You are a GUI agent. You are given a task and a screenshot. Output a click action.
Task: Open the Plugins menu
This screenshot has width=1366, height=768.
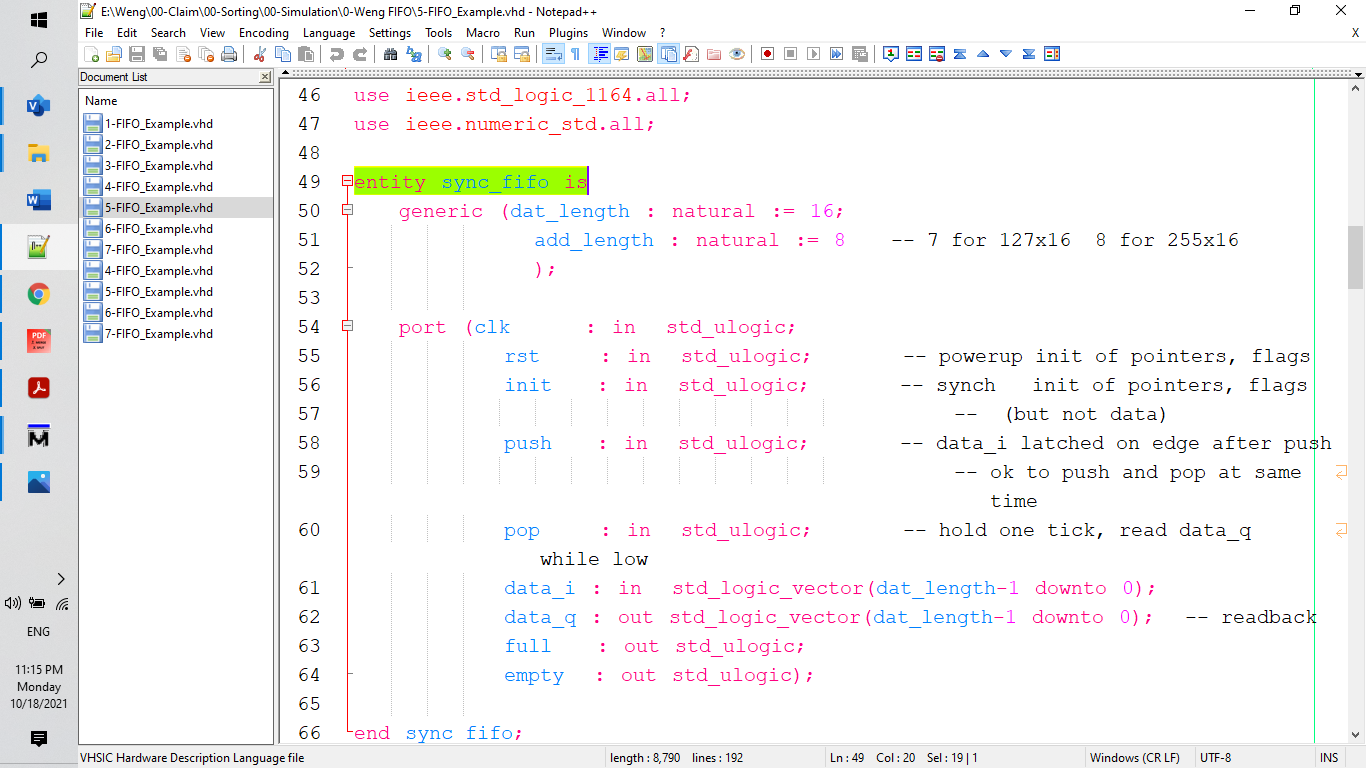tap(569, 33)
